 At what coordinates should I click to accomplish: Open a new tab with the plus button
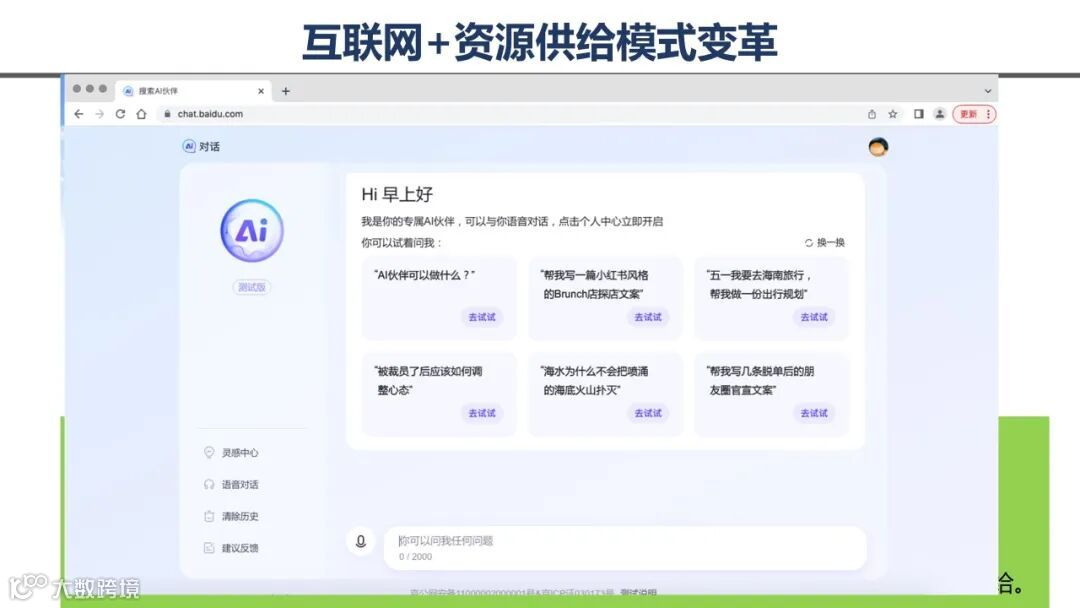tap(286, 91)
